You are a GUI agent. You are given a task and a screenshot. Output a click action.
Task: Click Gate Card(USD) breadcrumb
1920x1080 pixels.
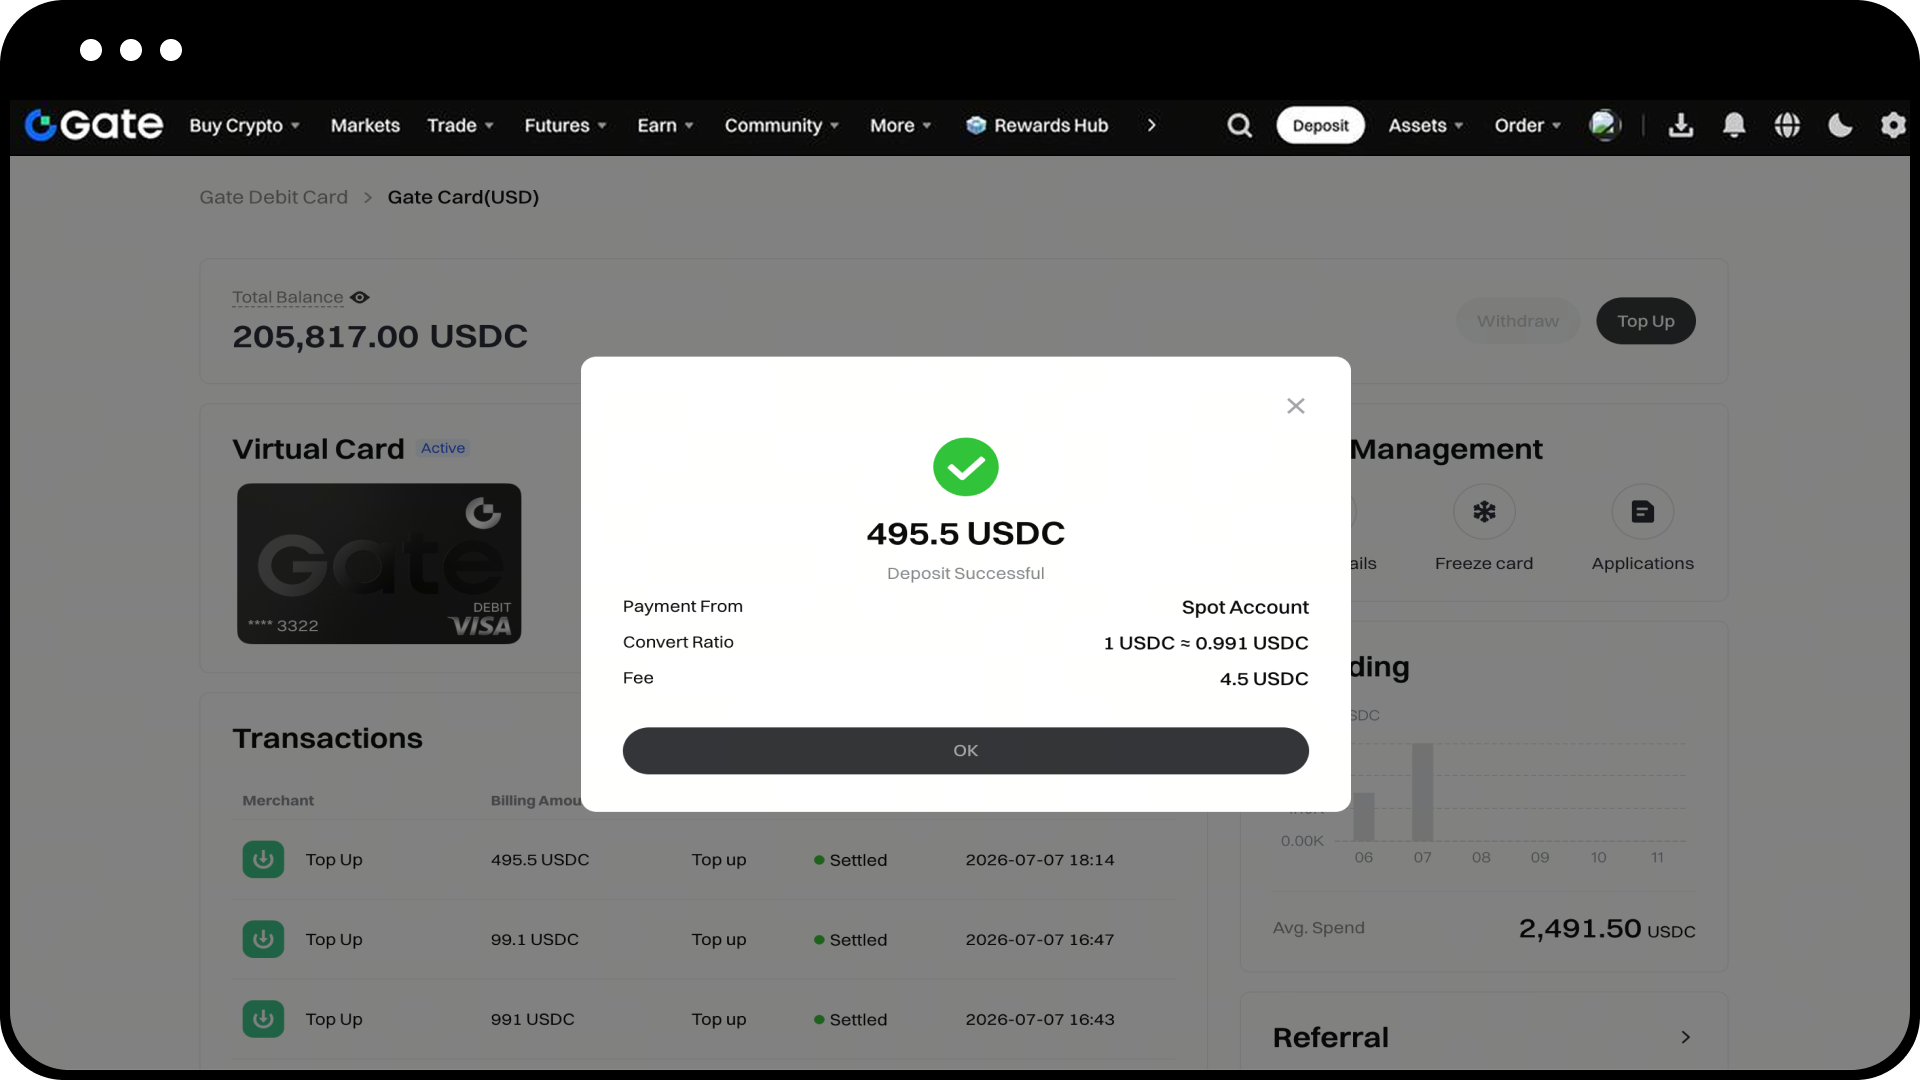click(x=463, y=197)
